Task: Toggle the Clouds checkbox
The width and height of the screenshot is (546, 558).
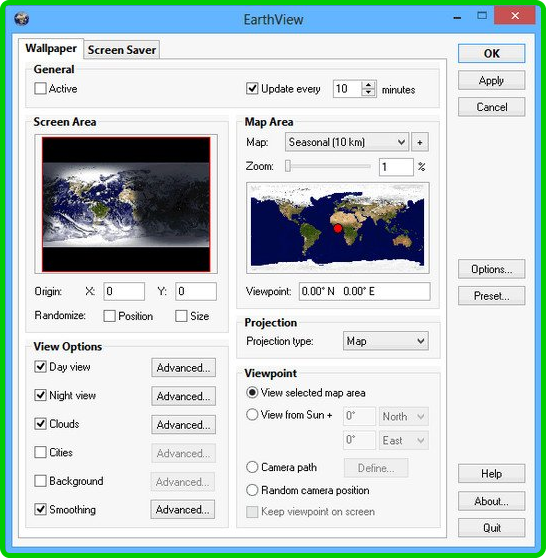Action: (x=40, y=423)
